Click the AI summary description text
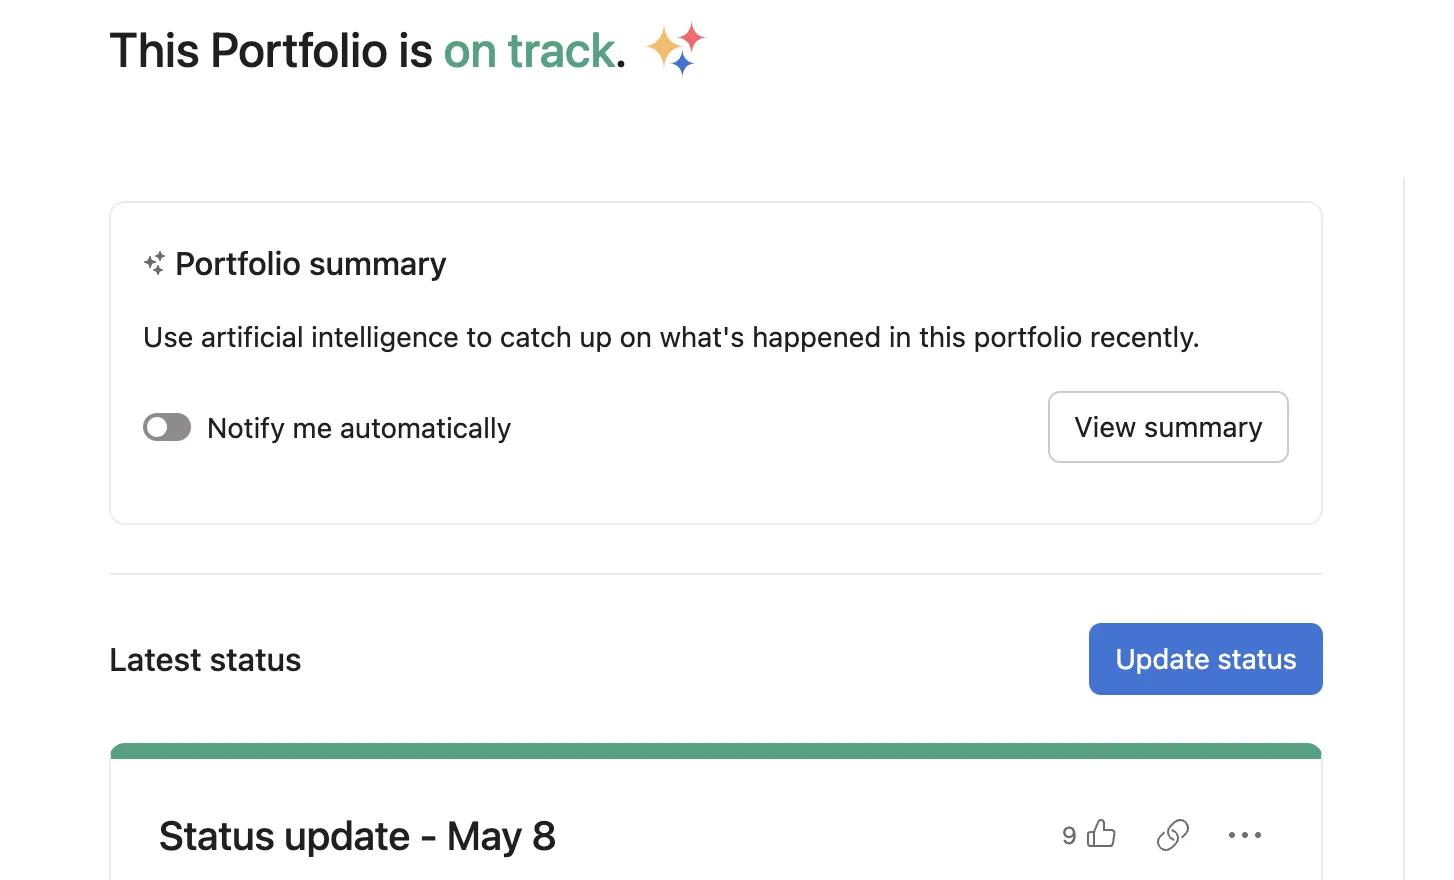The height and width of the screenshot is (880, 1454). click(x=670, y=338)
